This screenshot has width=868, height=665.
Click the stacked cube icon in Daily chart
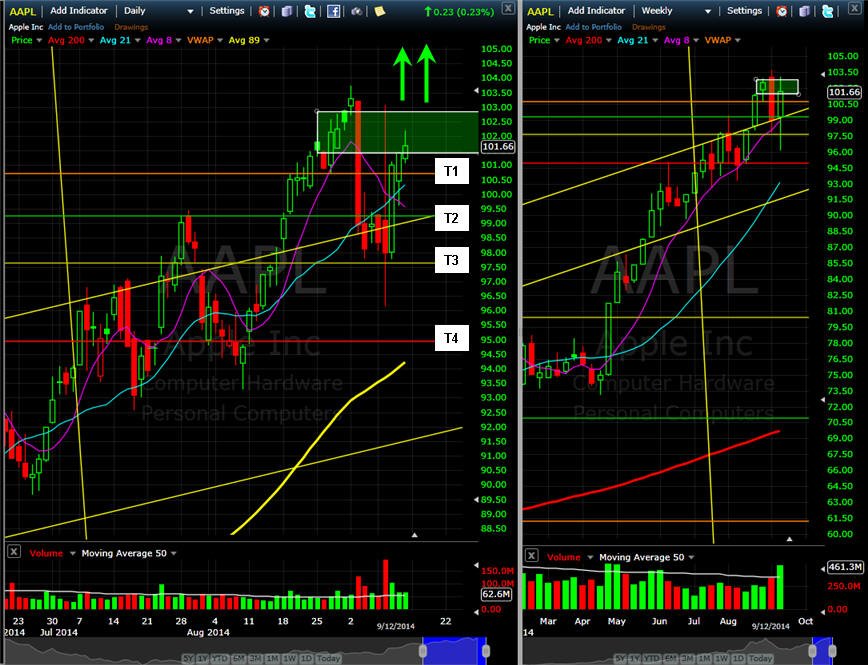286,11
